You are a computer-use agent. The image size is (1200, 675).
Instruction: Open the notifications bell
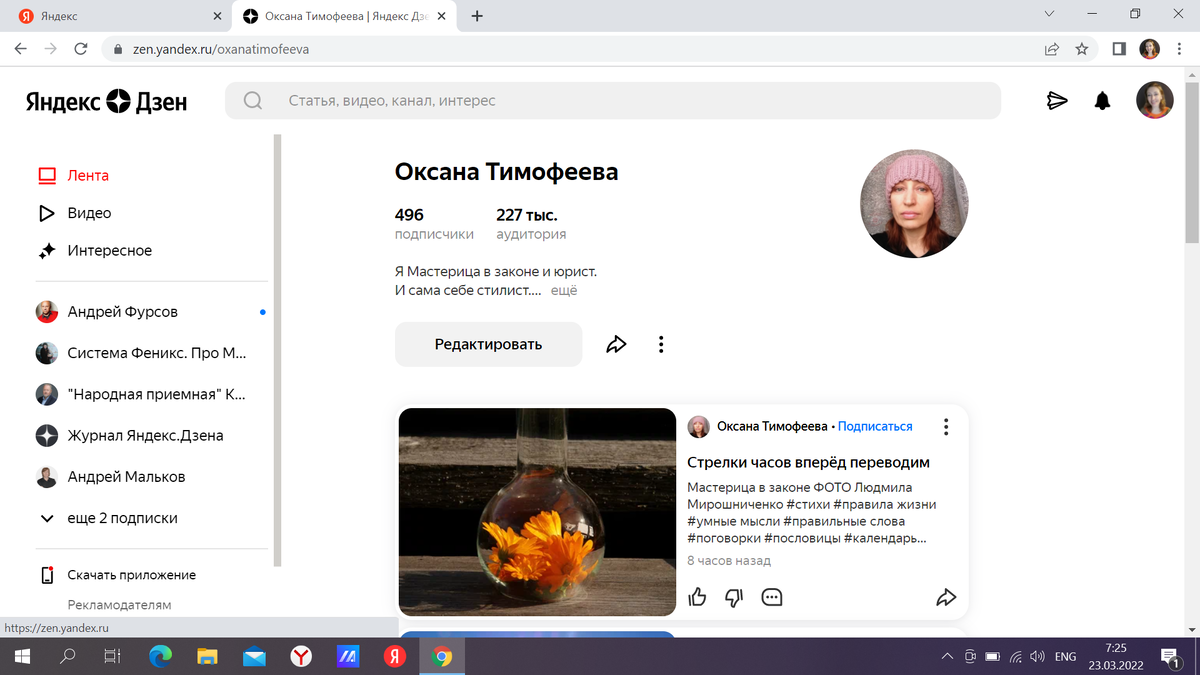tap(1102, 100)
